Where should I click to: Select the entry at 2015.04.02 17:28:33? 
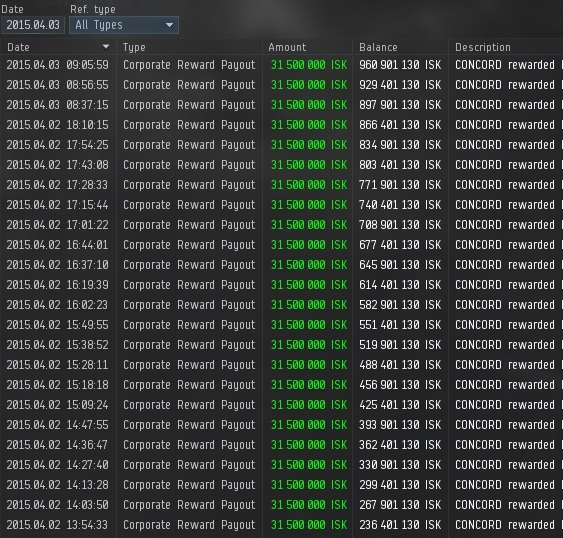click(282, 185)
